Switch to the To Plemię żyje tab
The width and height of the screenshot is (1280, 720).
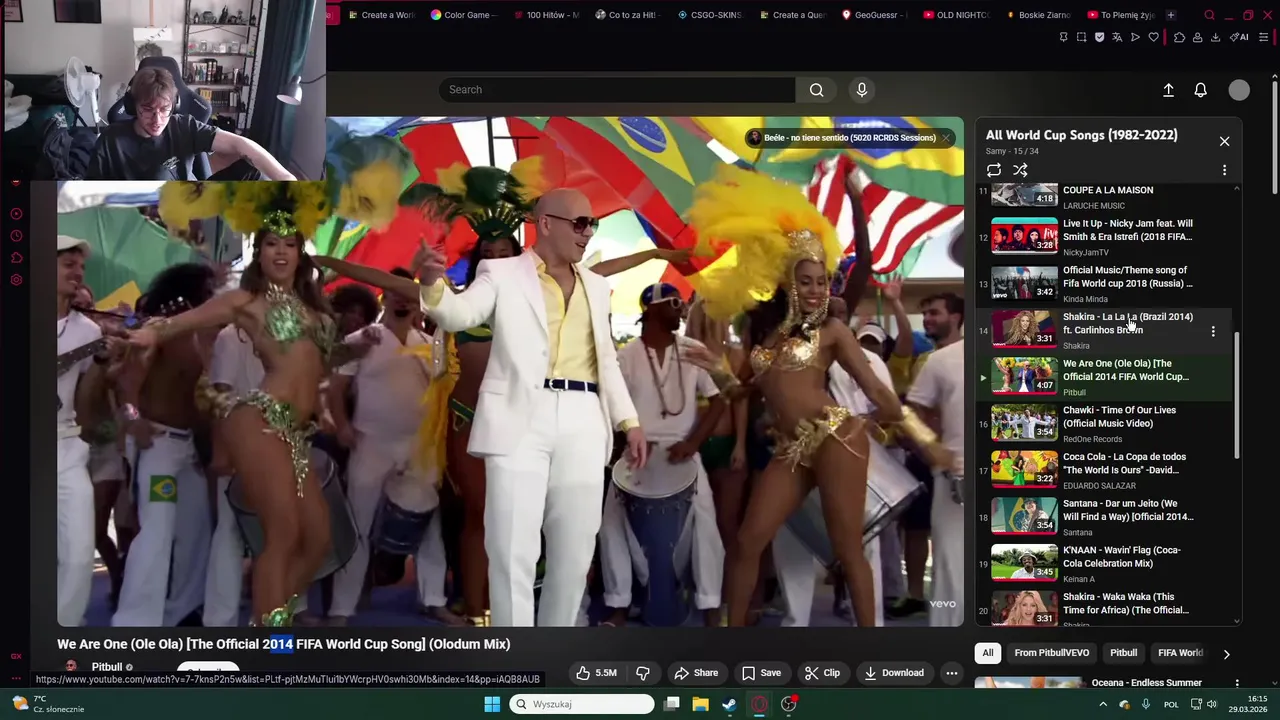pyautogui.click(x=1120, y=15)
